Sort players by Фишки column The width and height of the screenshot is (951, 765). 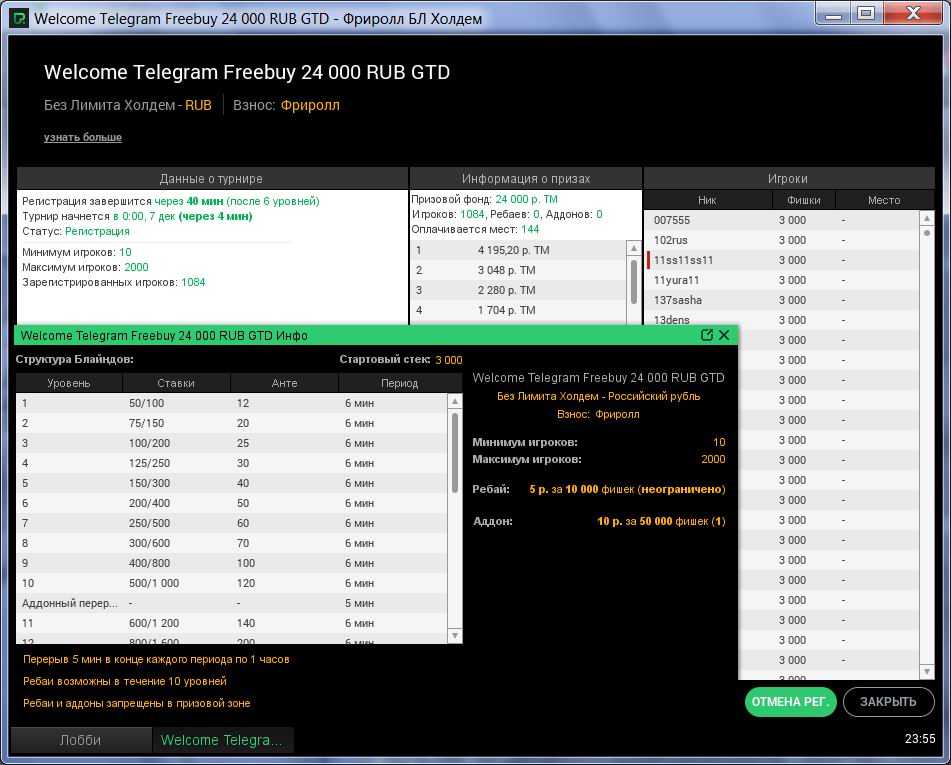[x=804, y=200]
